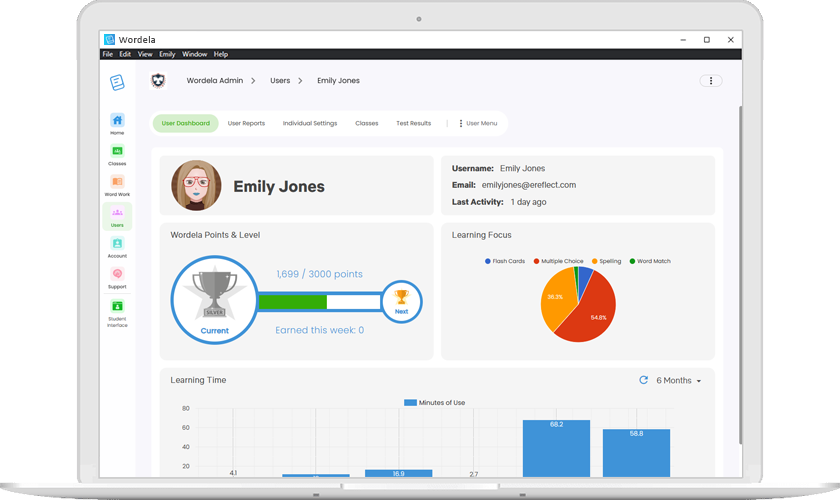The image size is (840, 500).
Task: Click the User Menu three-dot icon
Action: click(x=460, y=123)
